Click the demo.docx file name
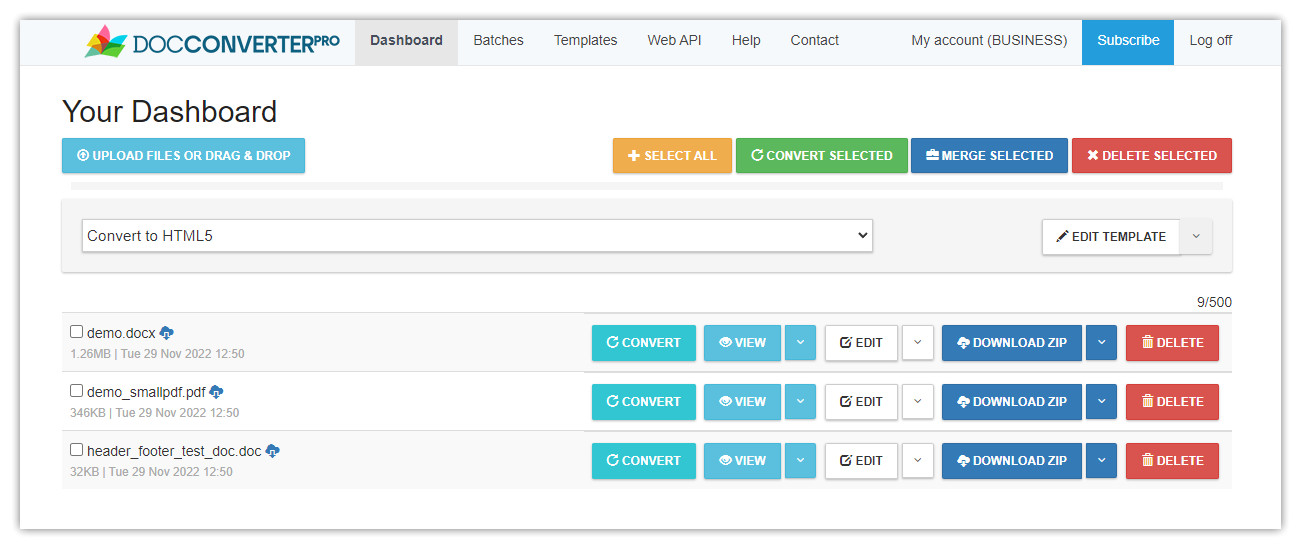Image resolution: width=1301 pixels, height=549 pixels. pos(121,333)
